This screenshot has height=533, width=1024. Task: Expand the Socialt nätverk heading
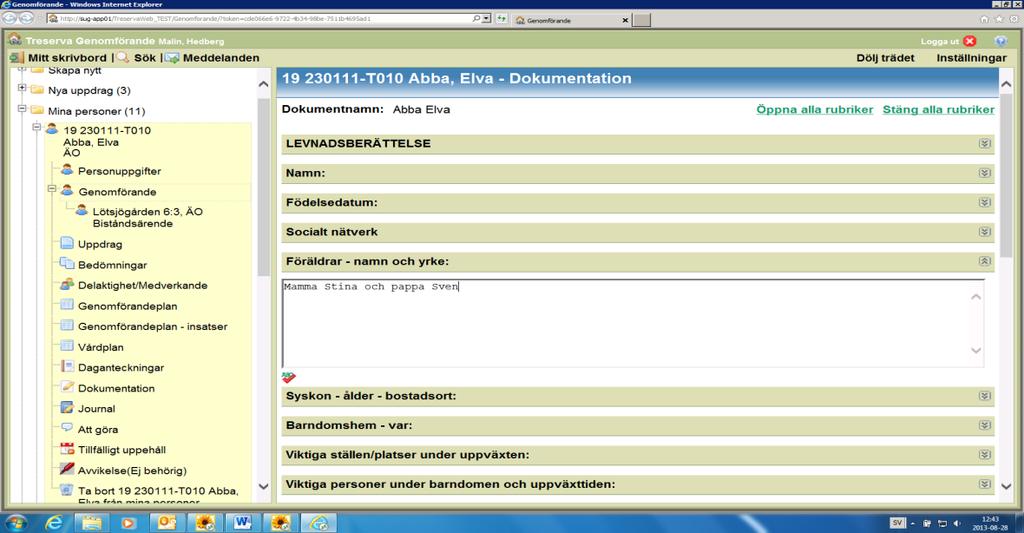985,231
